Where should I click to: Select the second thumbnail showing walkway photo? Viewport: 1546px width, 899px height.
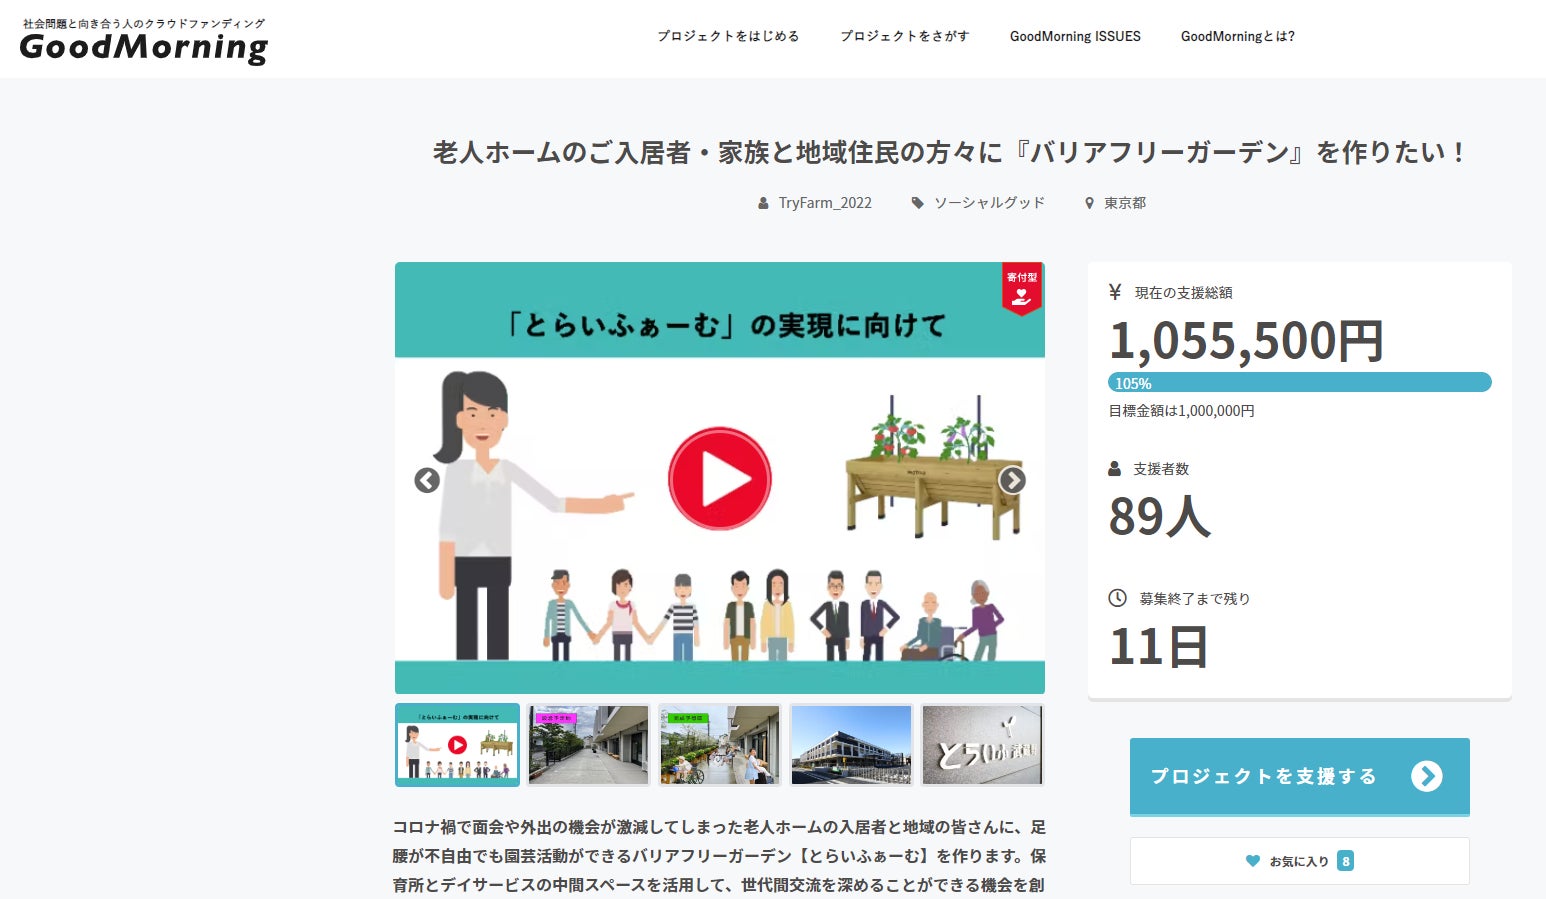[x=588, y=745]
